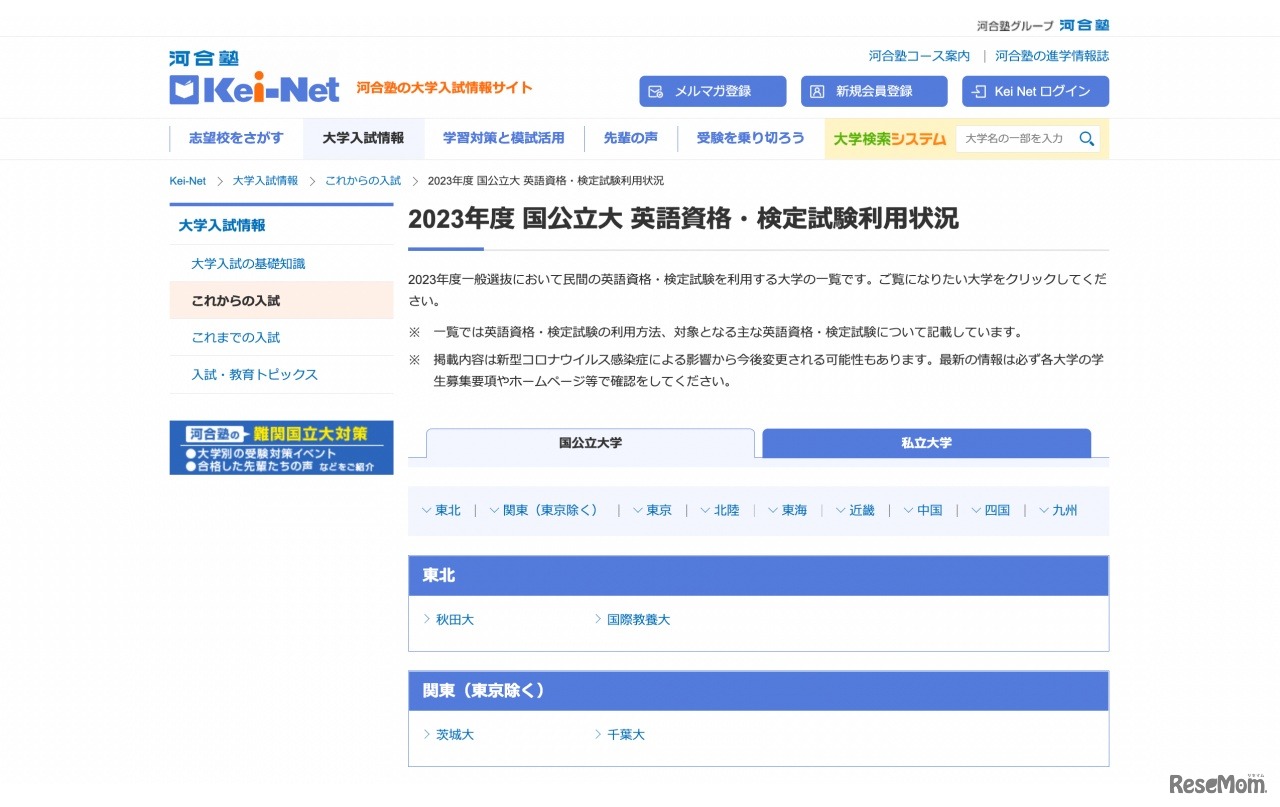The image size is (1280, 807).
Task: Open the メルマガ登録 button
Action: [713, 91]
